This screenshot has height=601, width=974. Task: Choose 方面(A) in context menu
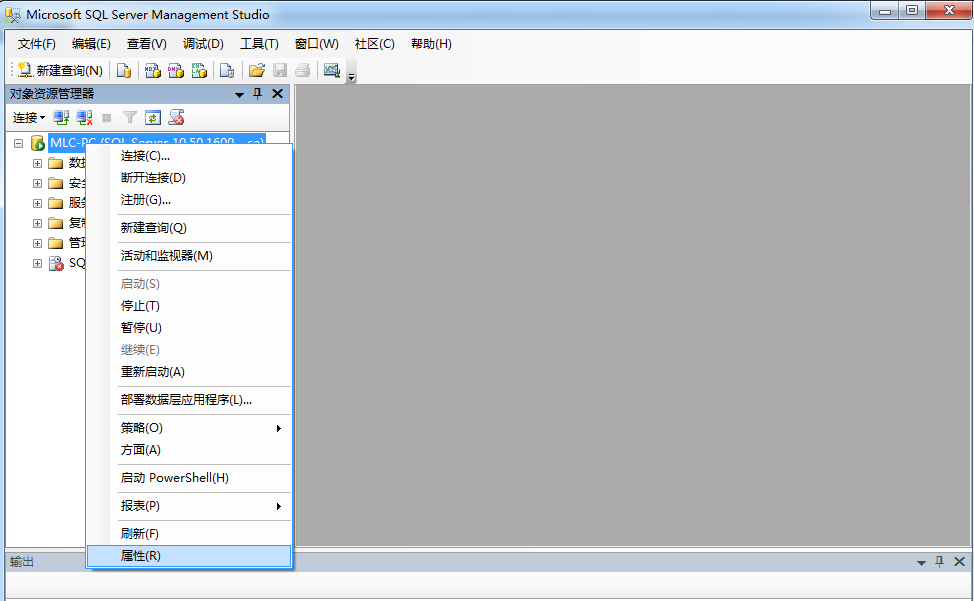pos(189,450)
